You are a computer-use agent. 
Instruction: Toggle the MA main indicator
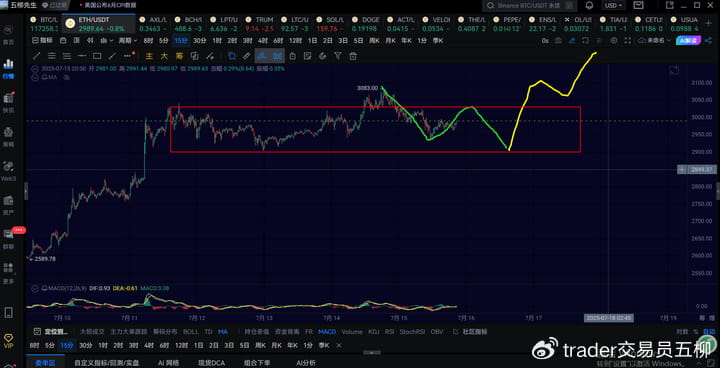(222, 331)
